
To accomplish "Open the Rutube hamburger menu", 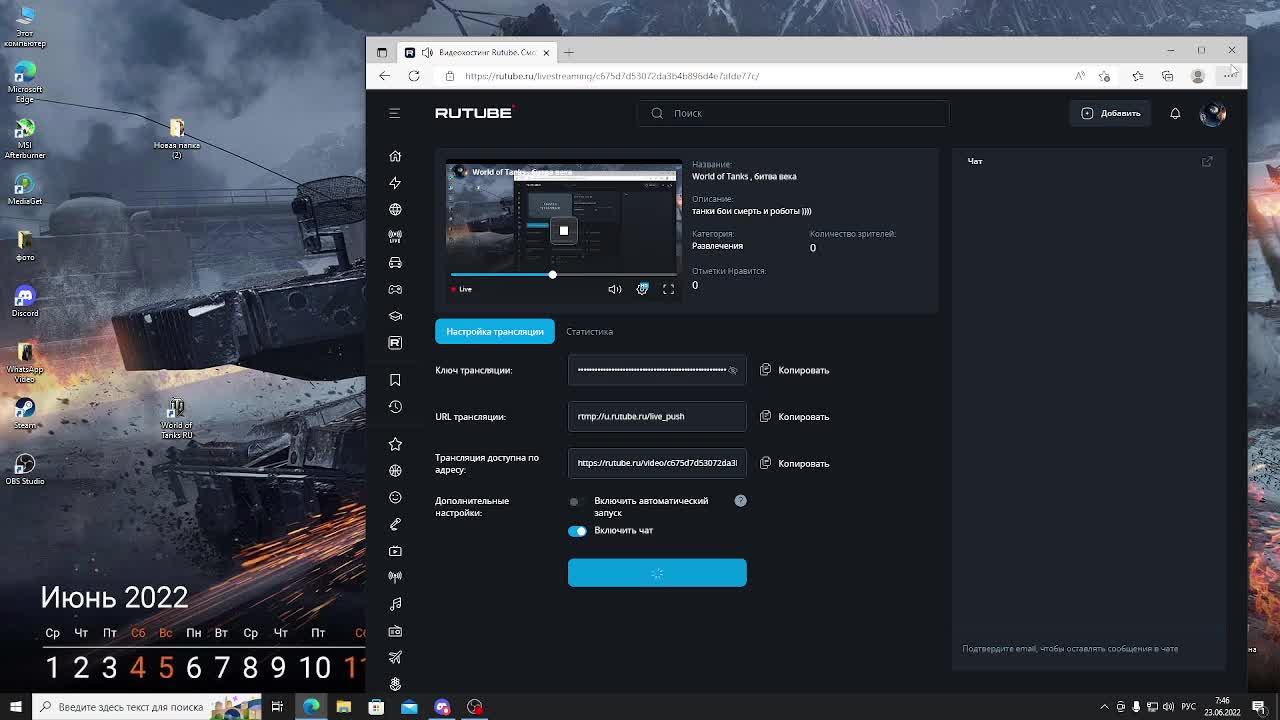I will pyautogui.click(x=394, y=113).
